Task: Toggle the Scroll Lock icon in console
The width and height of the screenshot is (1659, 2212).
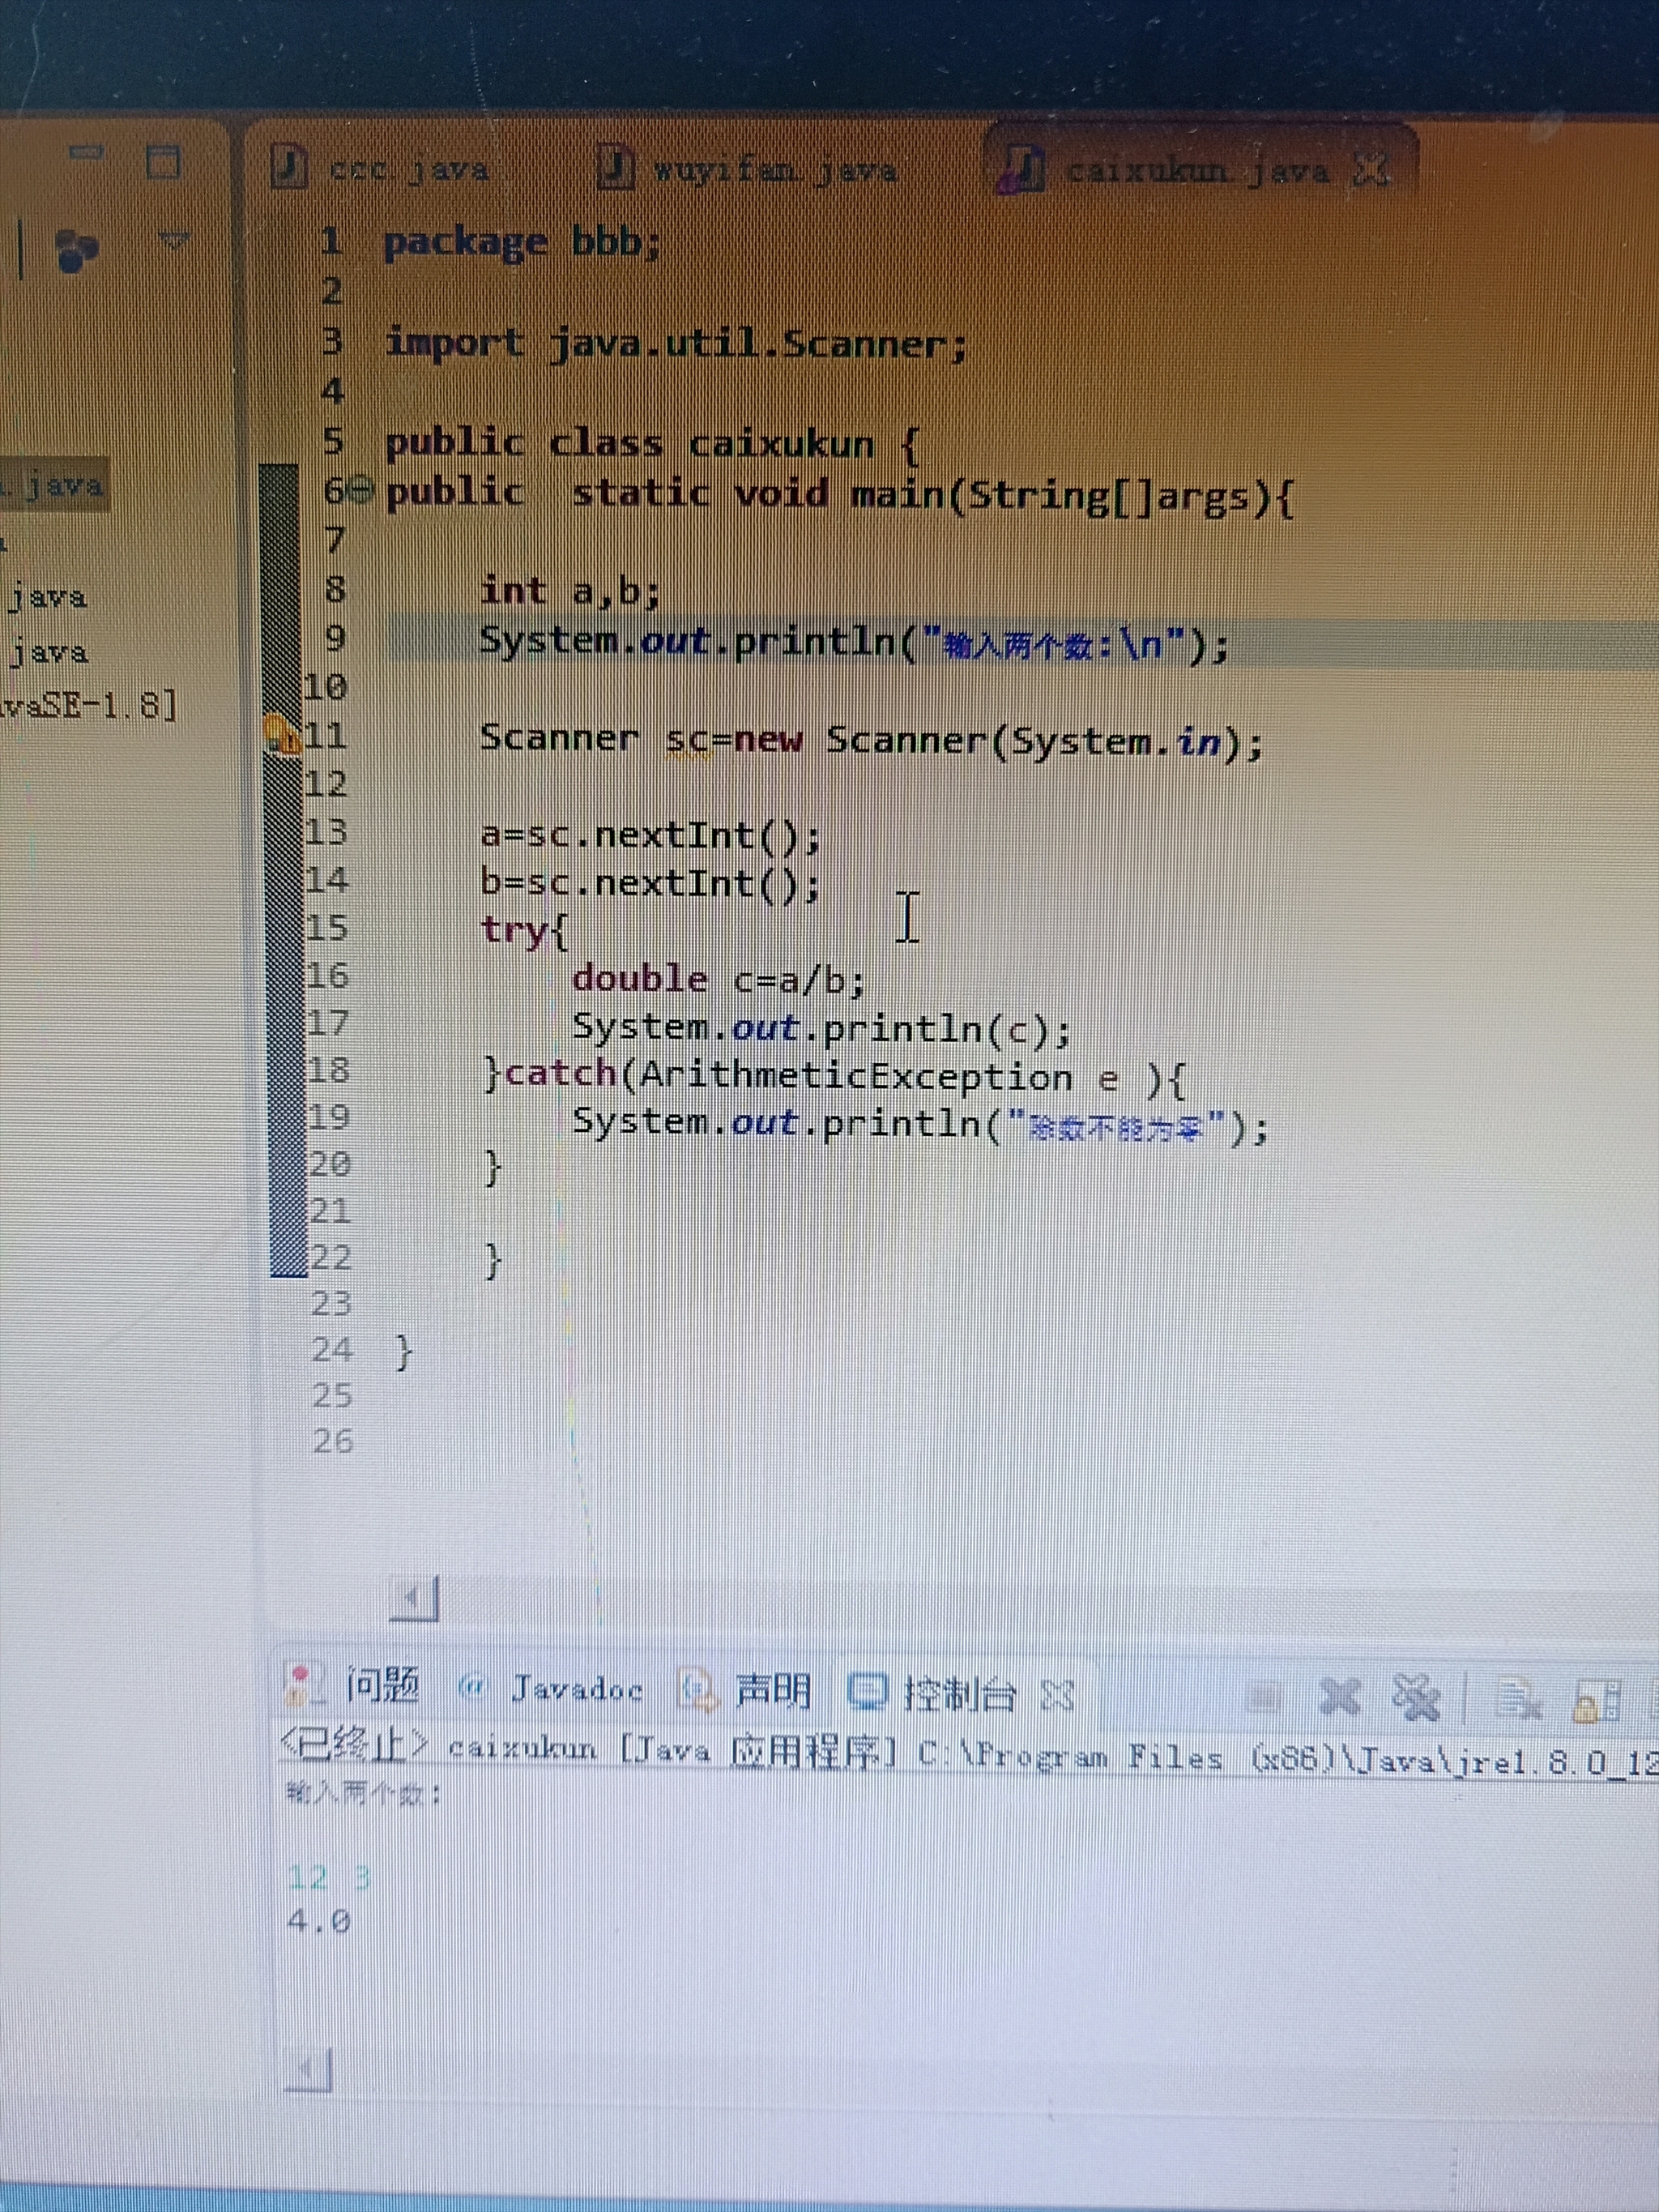Action: [x=1597, y=1701]
